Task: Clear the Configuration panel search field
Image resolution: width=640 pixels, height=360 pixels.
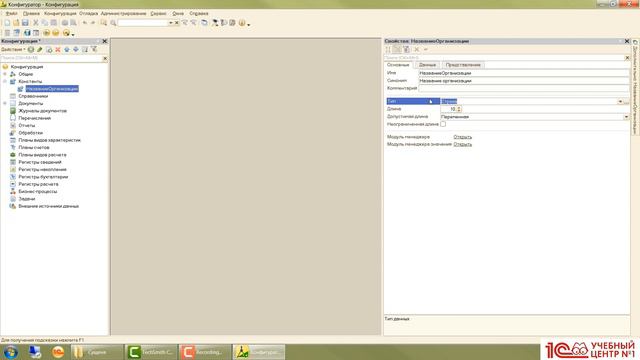Action: 105,58
